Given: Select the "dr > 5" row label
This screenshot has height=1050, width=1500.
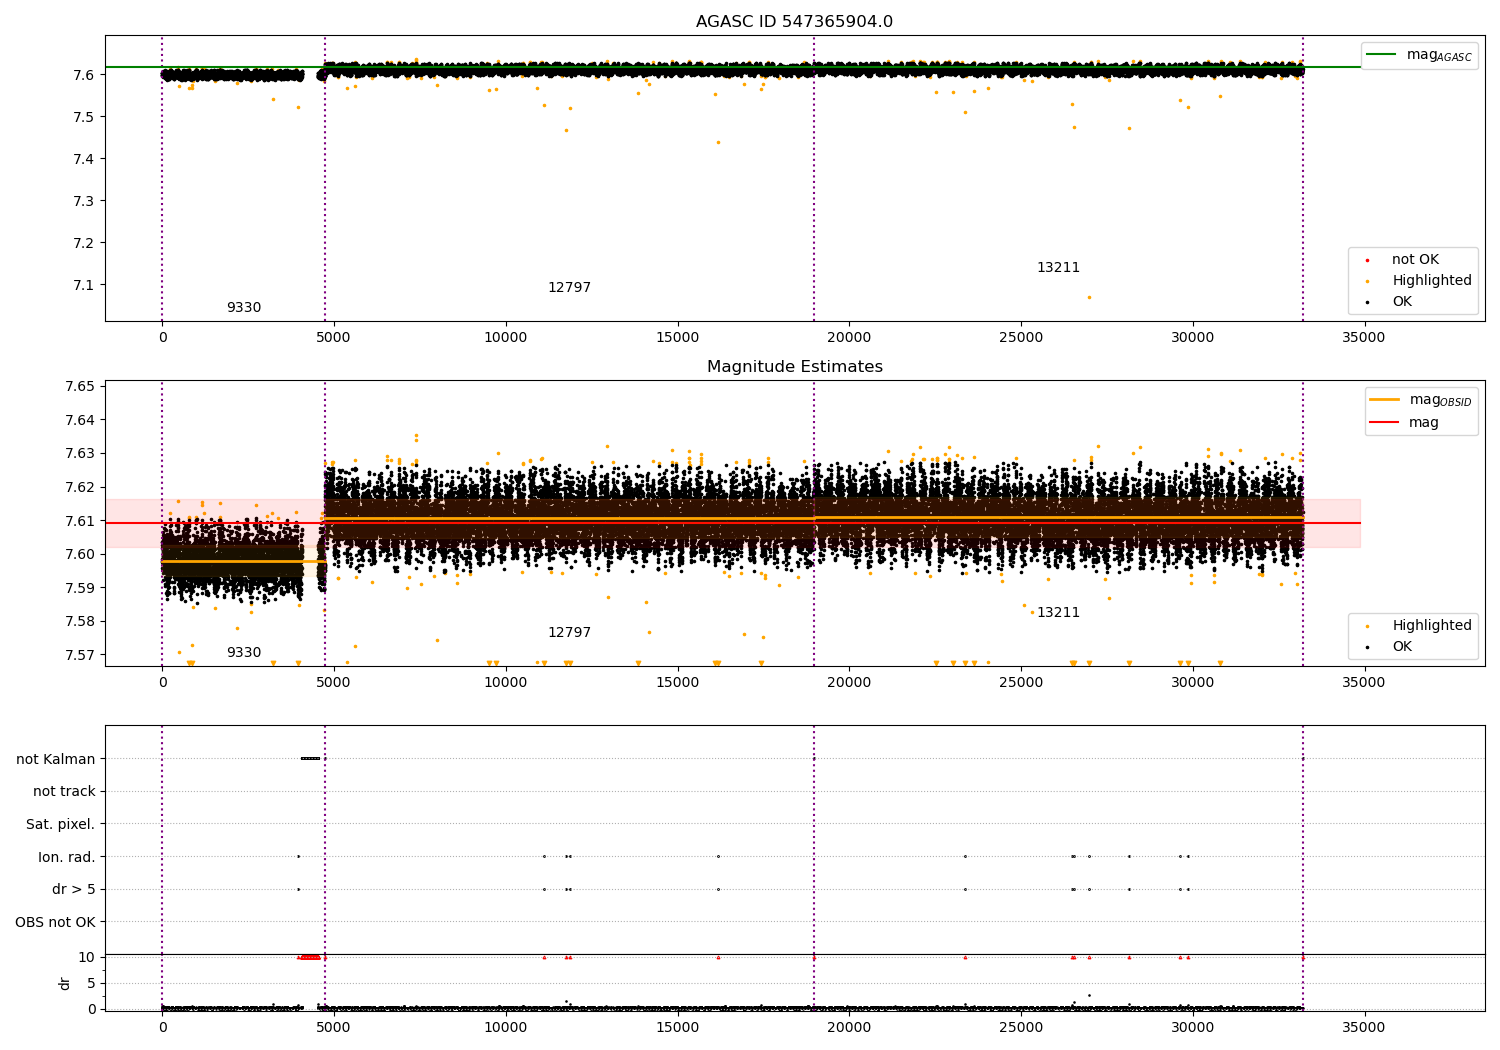Looking at the screenshot, I should [74, 890].
